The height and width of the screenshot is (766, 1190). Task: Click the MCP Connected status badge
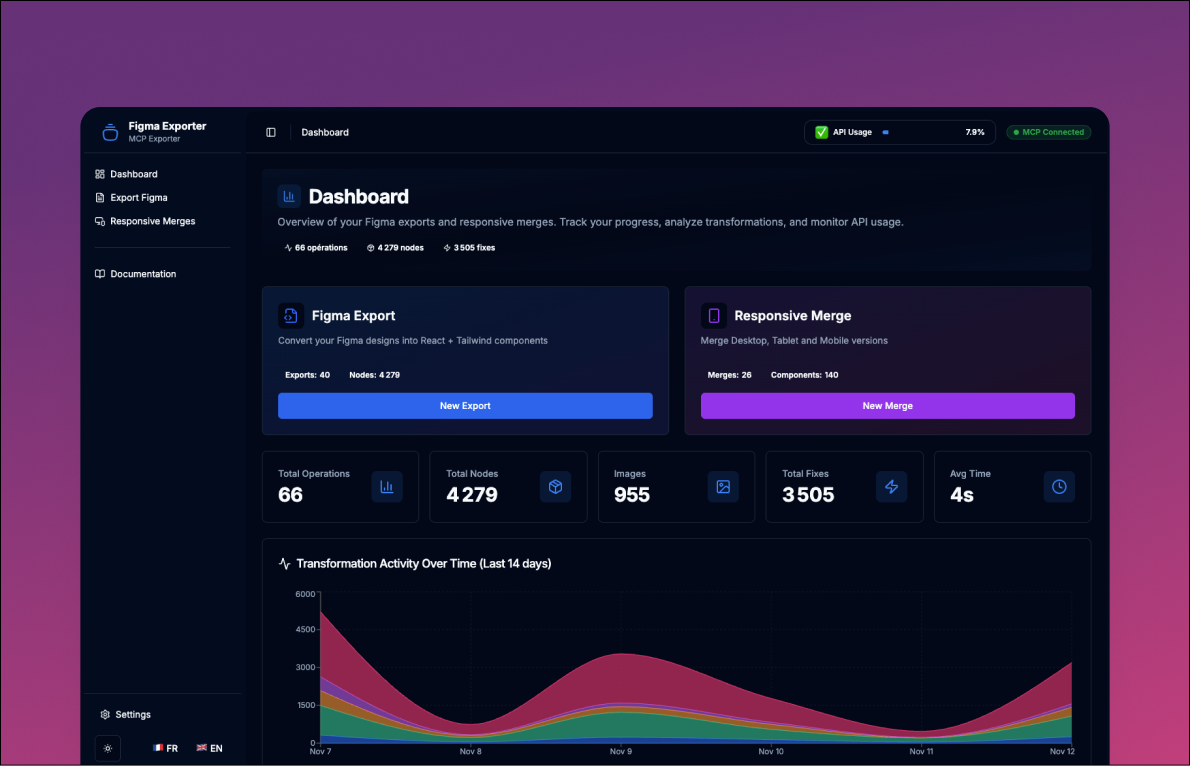(x=1049, y=132)
